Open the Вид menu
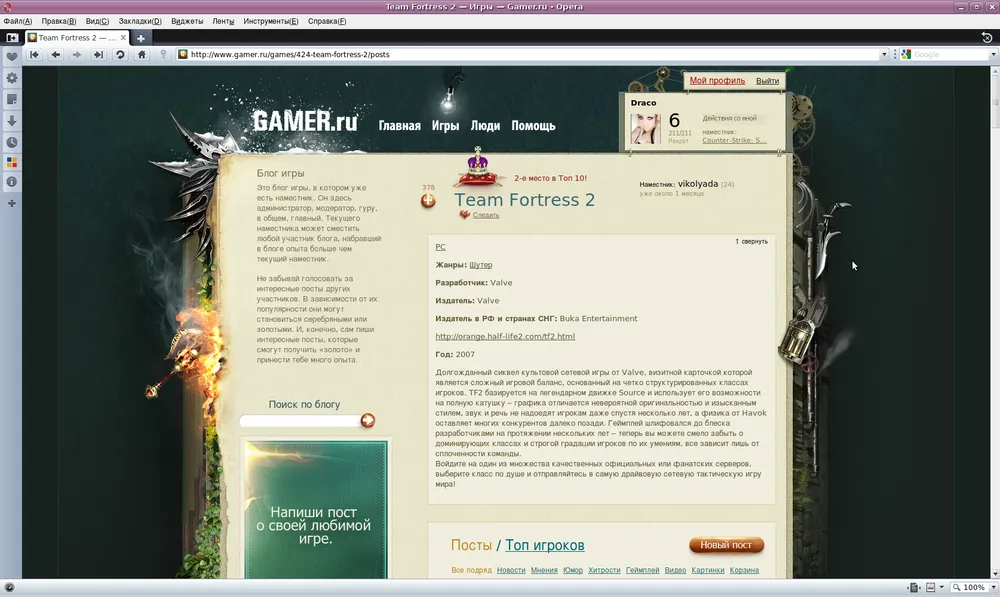This screenshot has width=1000, height=597. click(97, 21)
